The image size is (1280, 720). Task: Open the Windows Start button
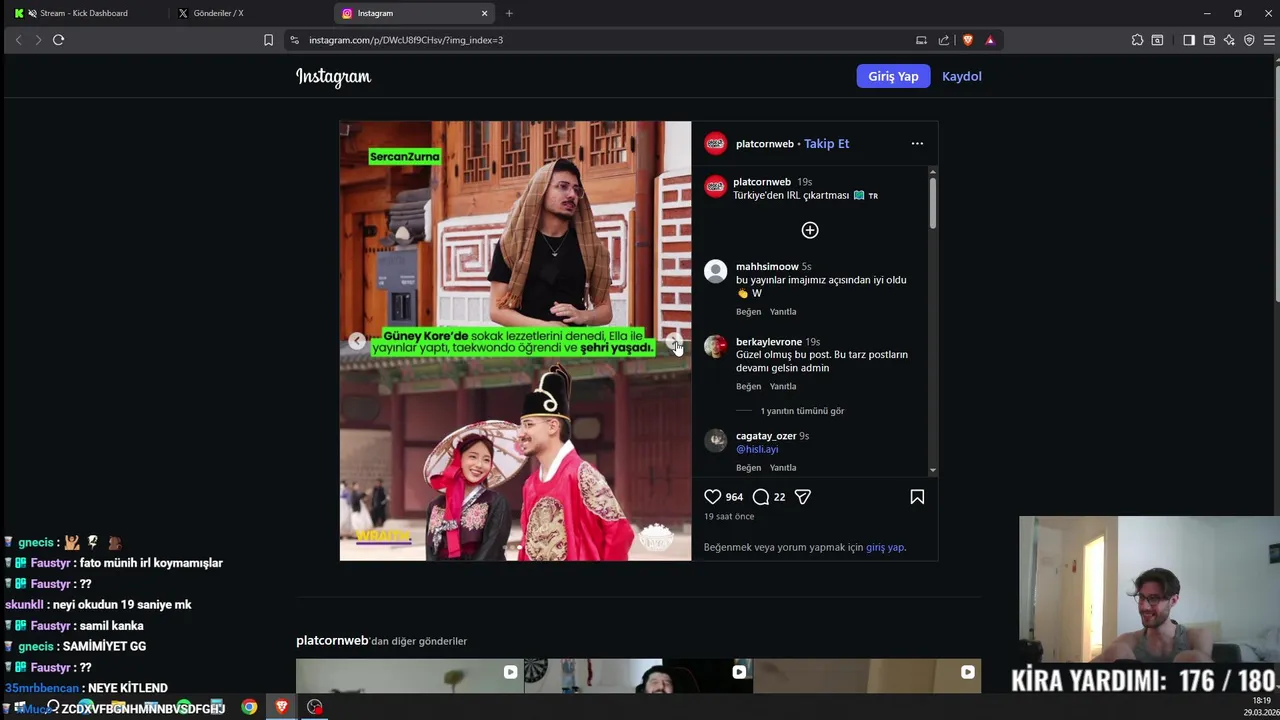tap(19, 707)
